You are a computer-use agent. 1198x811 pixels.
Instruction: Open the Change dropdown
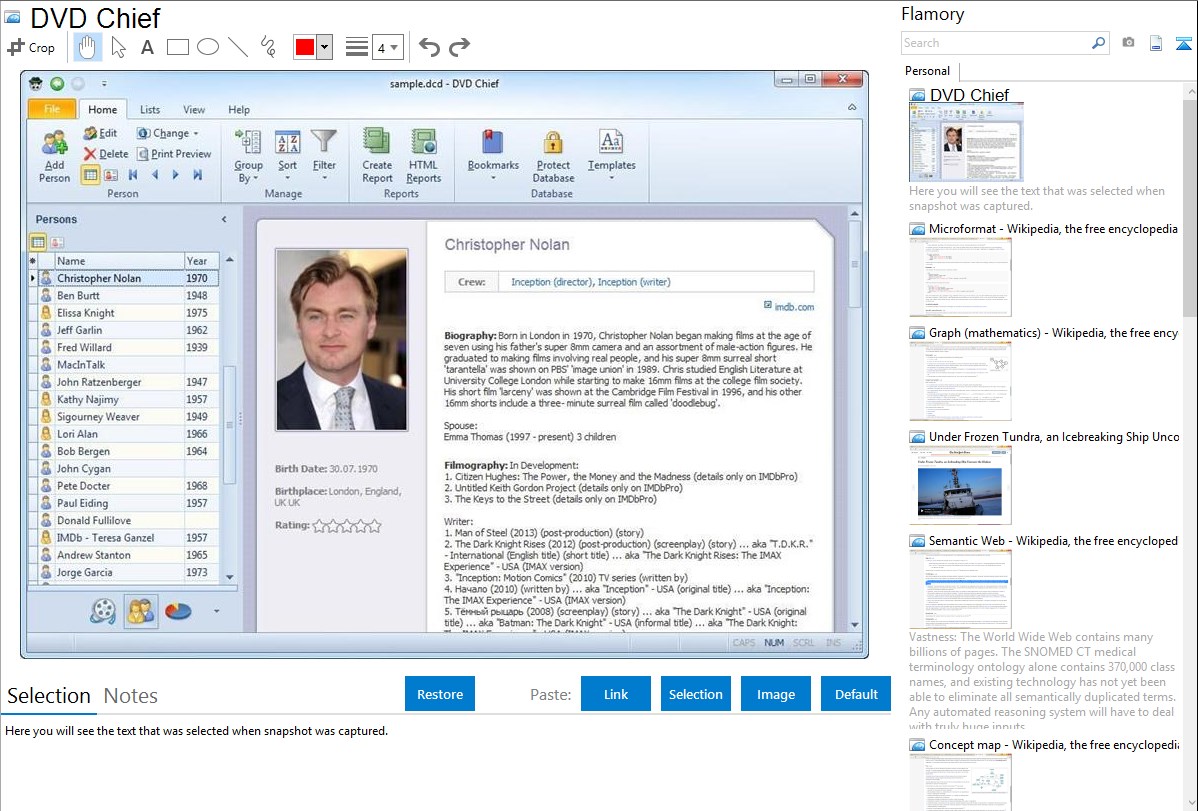[168, 133]
